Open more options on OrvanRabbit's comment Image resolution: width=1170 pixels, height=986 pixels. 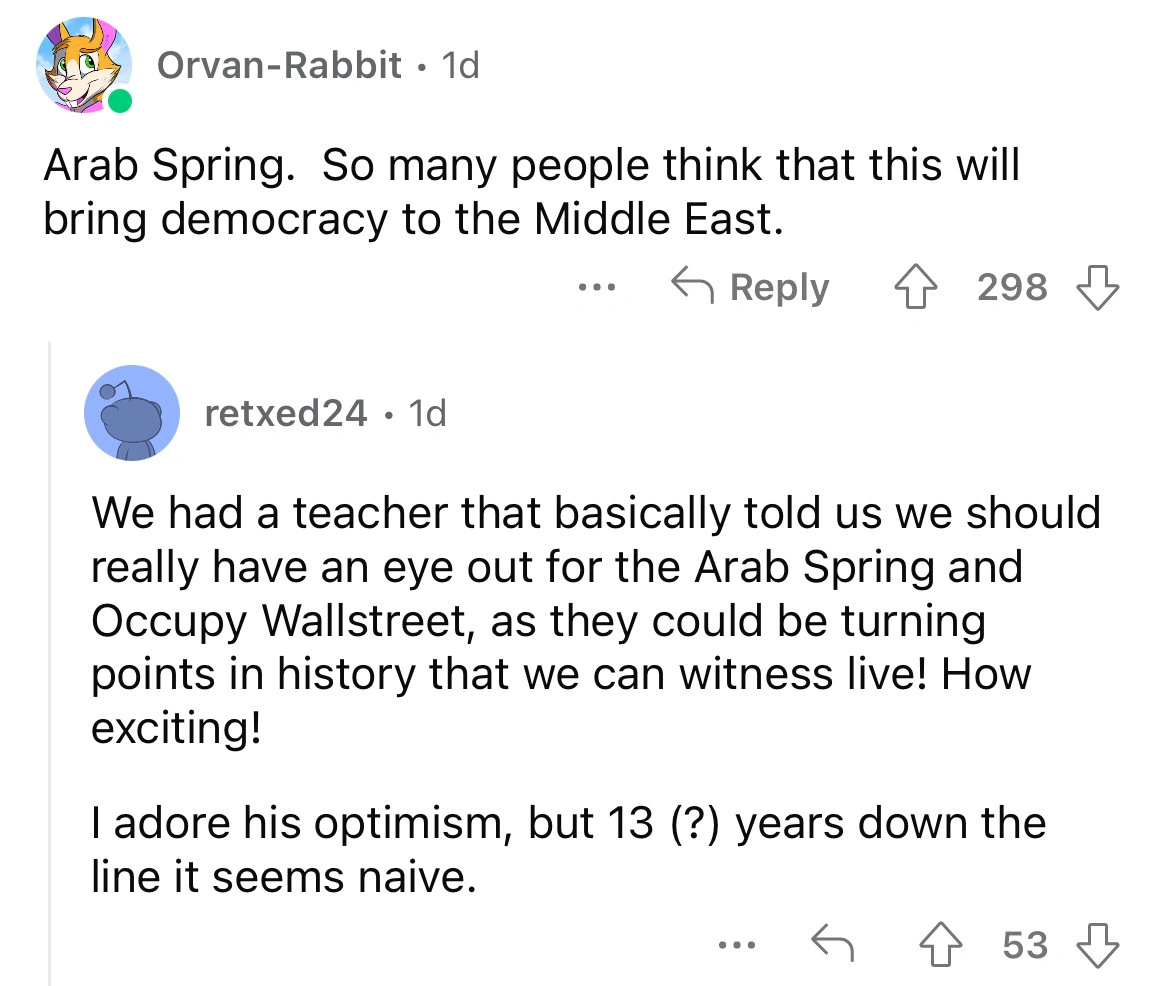596,288
